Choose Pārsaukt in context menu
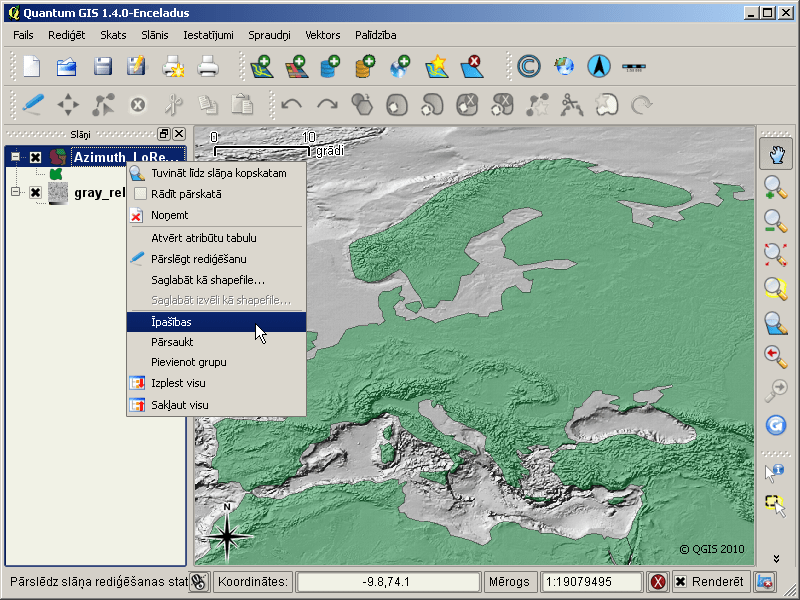This screenshot has height=600, width=800. click(x=216, y=342)
